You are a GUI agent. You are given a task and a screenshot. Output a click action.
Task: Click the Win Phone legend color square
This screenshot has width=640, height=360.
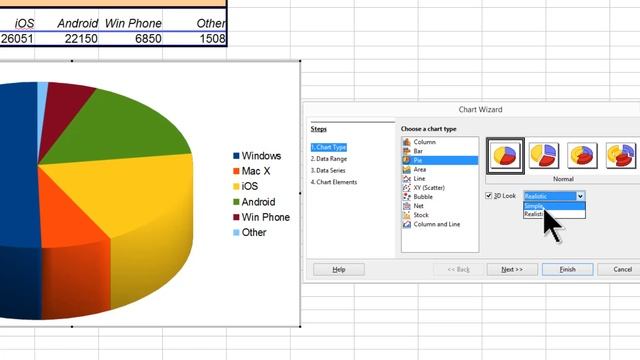click(x=236, y=217)
